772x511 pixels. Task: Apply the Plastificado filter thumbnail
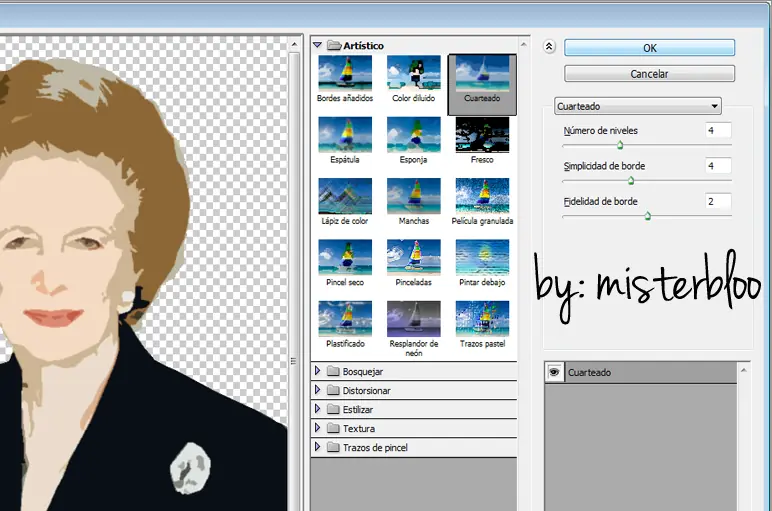pyautogui.click(x=345, y=319)
